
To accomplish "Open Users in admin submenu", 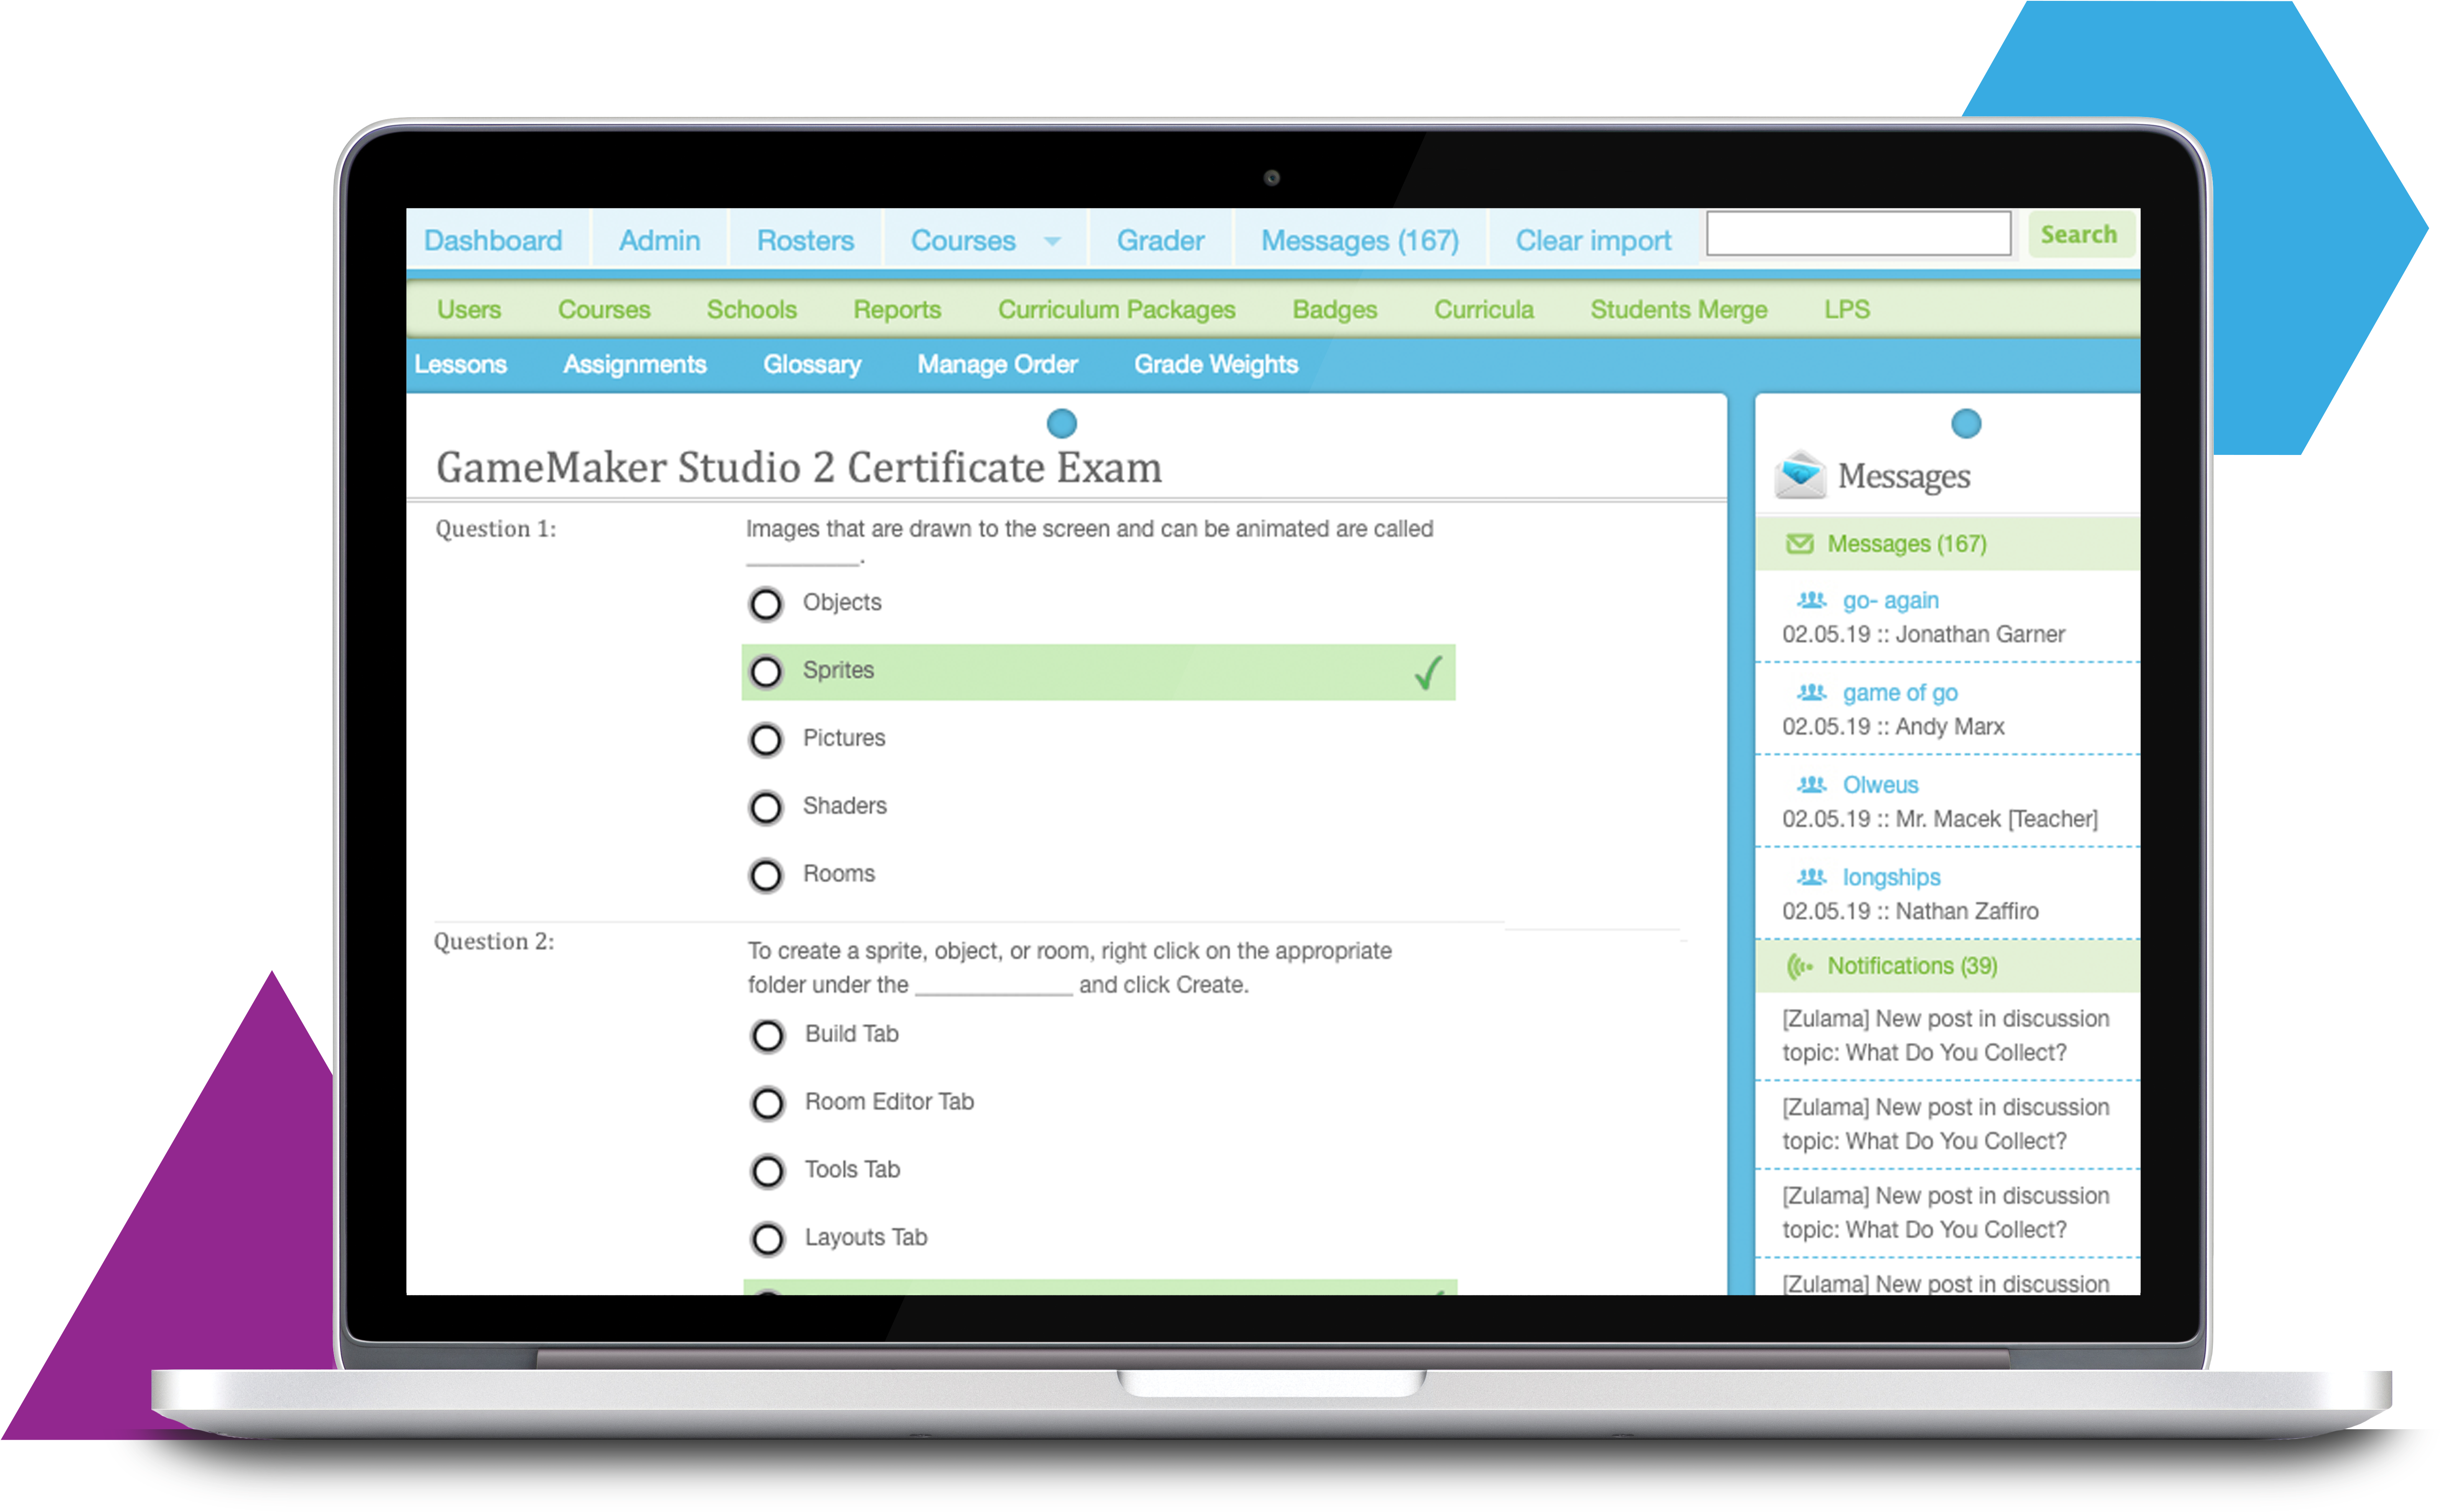I will (x=469, y=309).
